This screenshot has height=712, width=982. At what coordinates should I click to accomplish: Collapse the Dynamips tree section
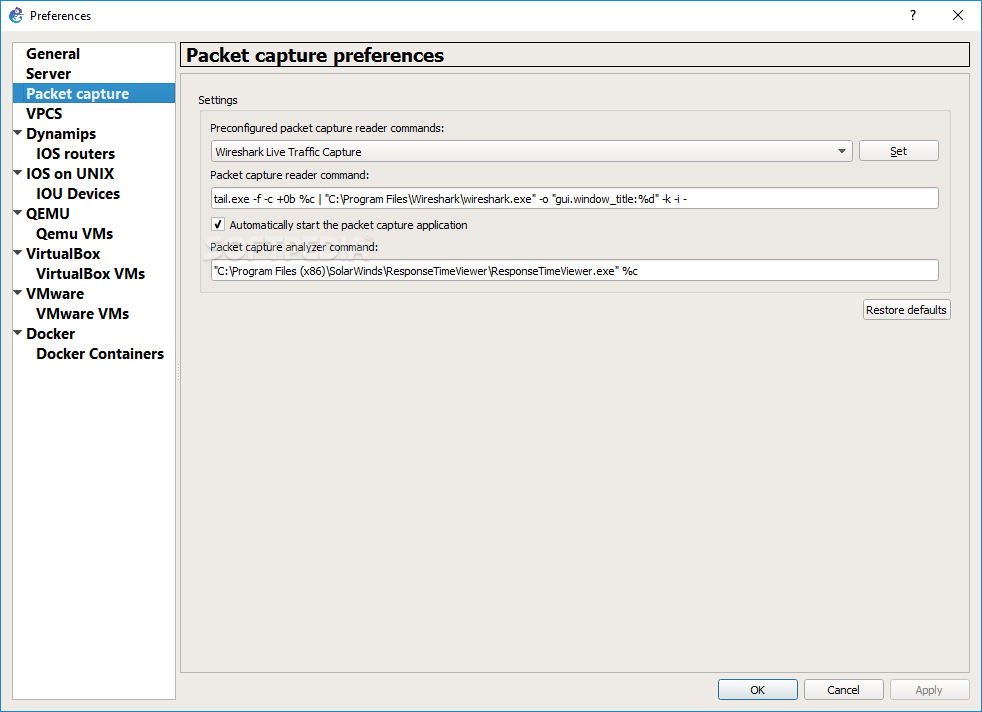pyautogui.click(x=18, y=133)
